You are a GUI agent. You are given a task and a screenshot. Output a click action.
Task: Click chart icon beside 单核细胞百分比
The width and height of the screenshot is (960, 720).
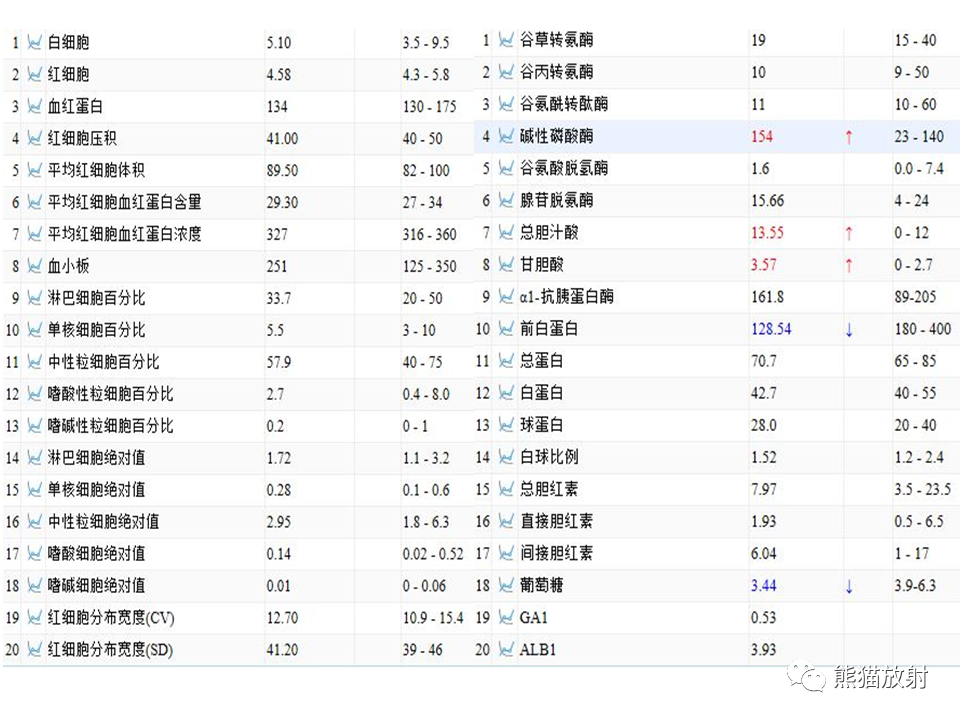[x=34, y=330]
